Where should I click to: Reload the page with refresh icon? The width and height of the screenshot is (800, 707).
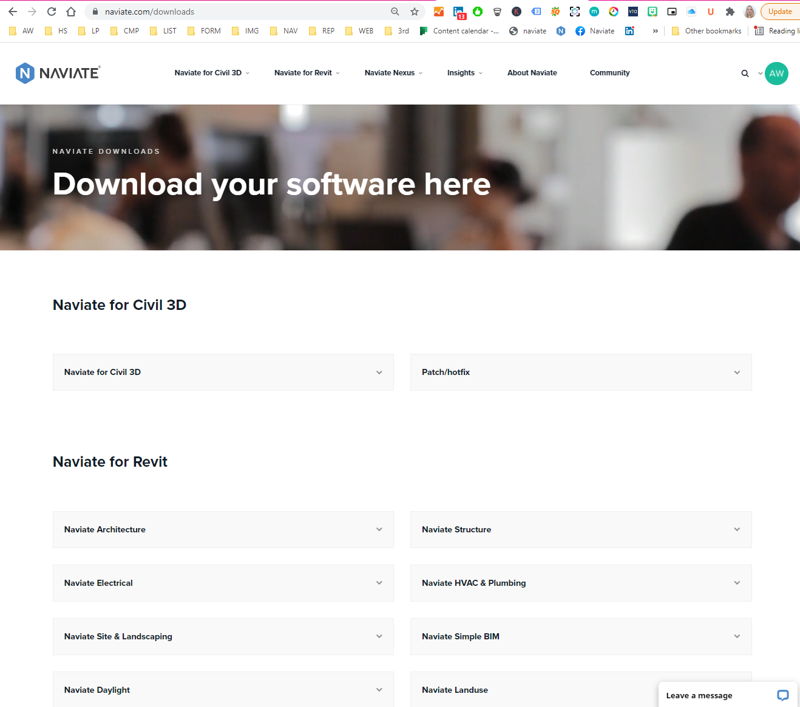[52, 11]
